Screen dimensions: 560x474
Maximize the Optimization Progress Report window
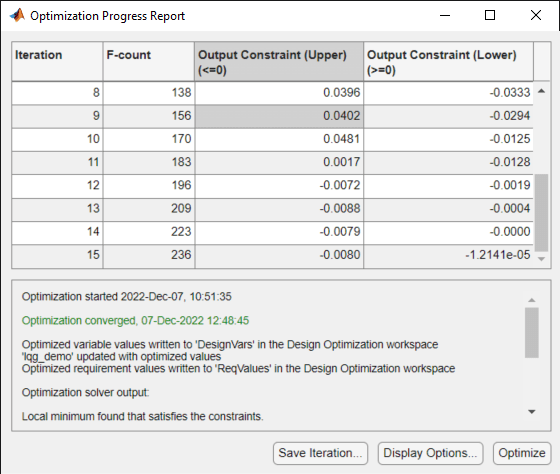pos(490,15)
